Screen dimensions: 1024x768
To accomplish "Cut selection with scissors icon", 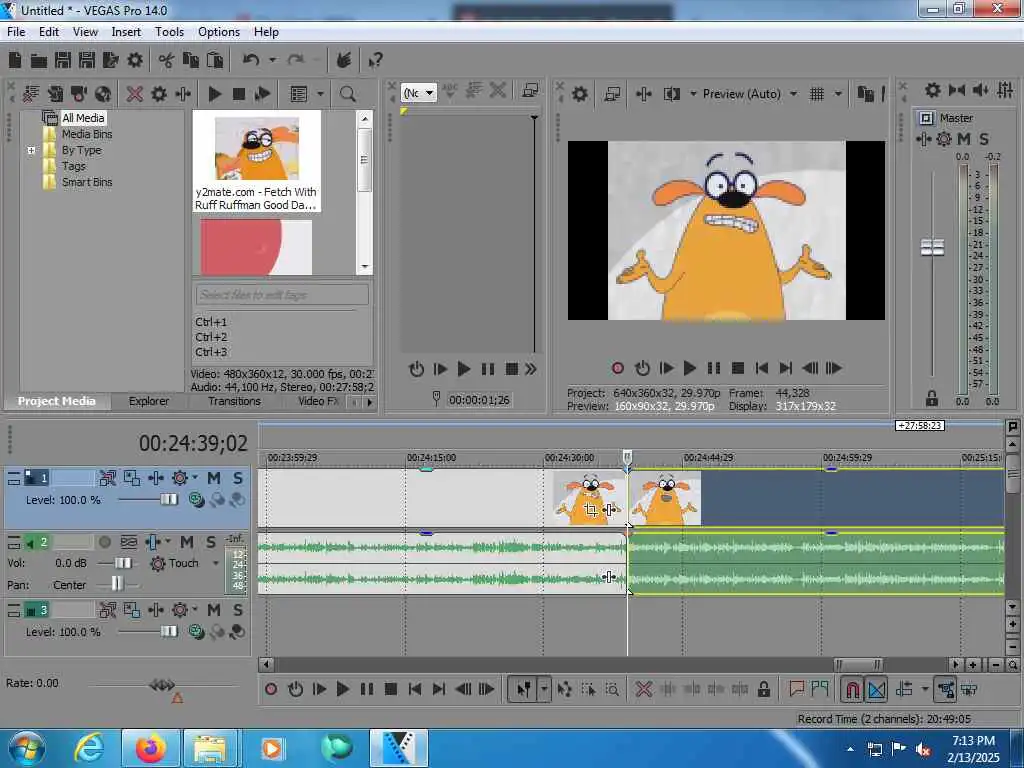I will tap(166, 60).
